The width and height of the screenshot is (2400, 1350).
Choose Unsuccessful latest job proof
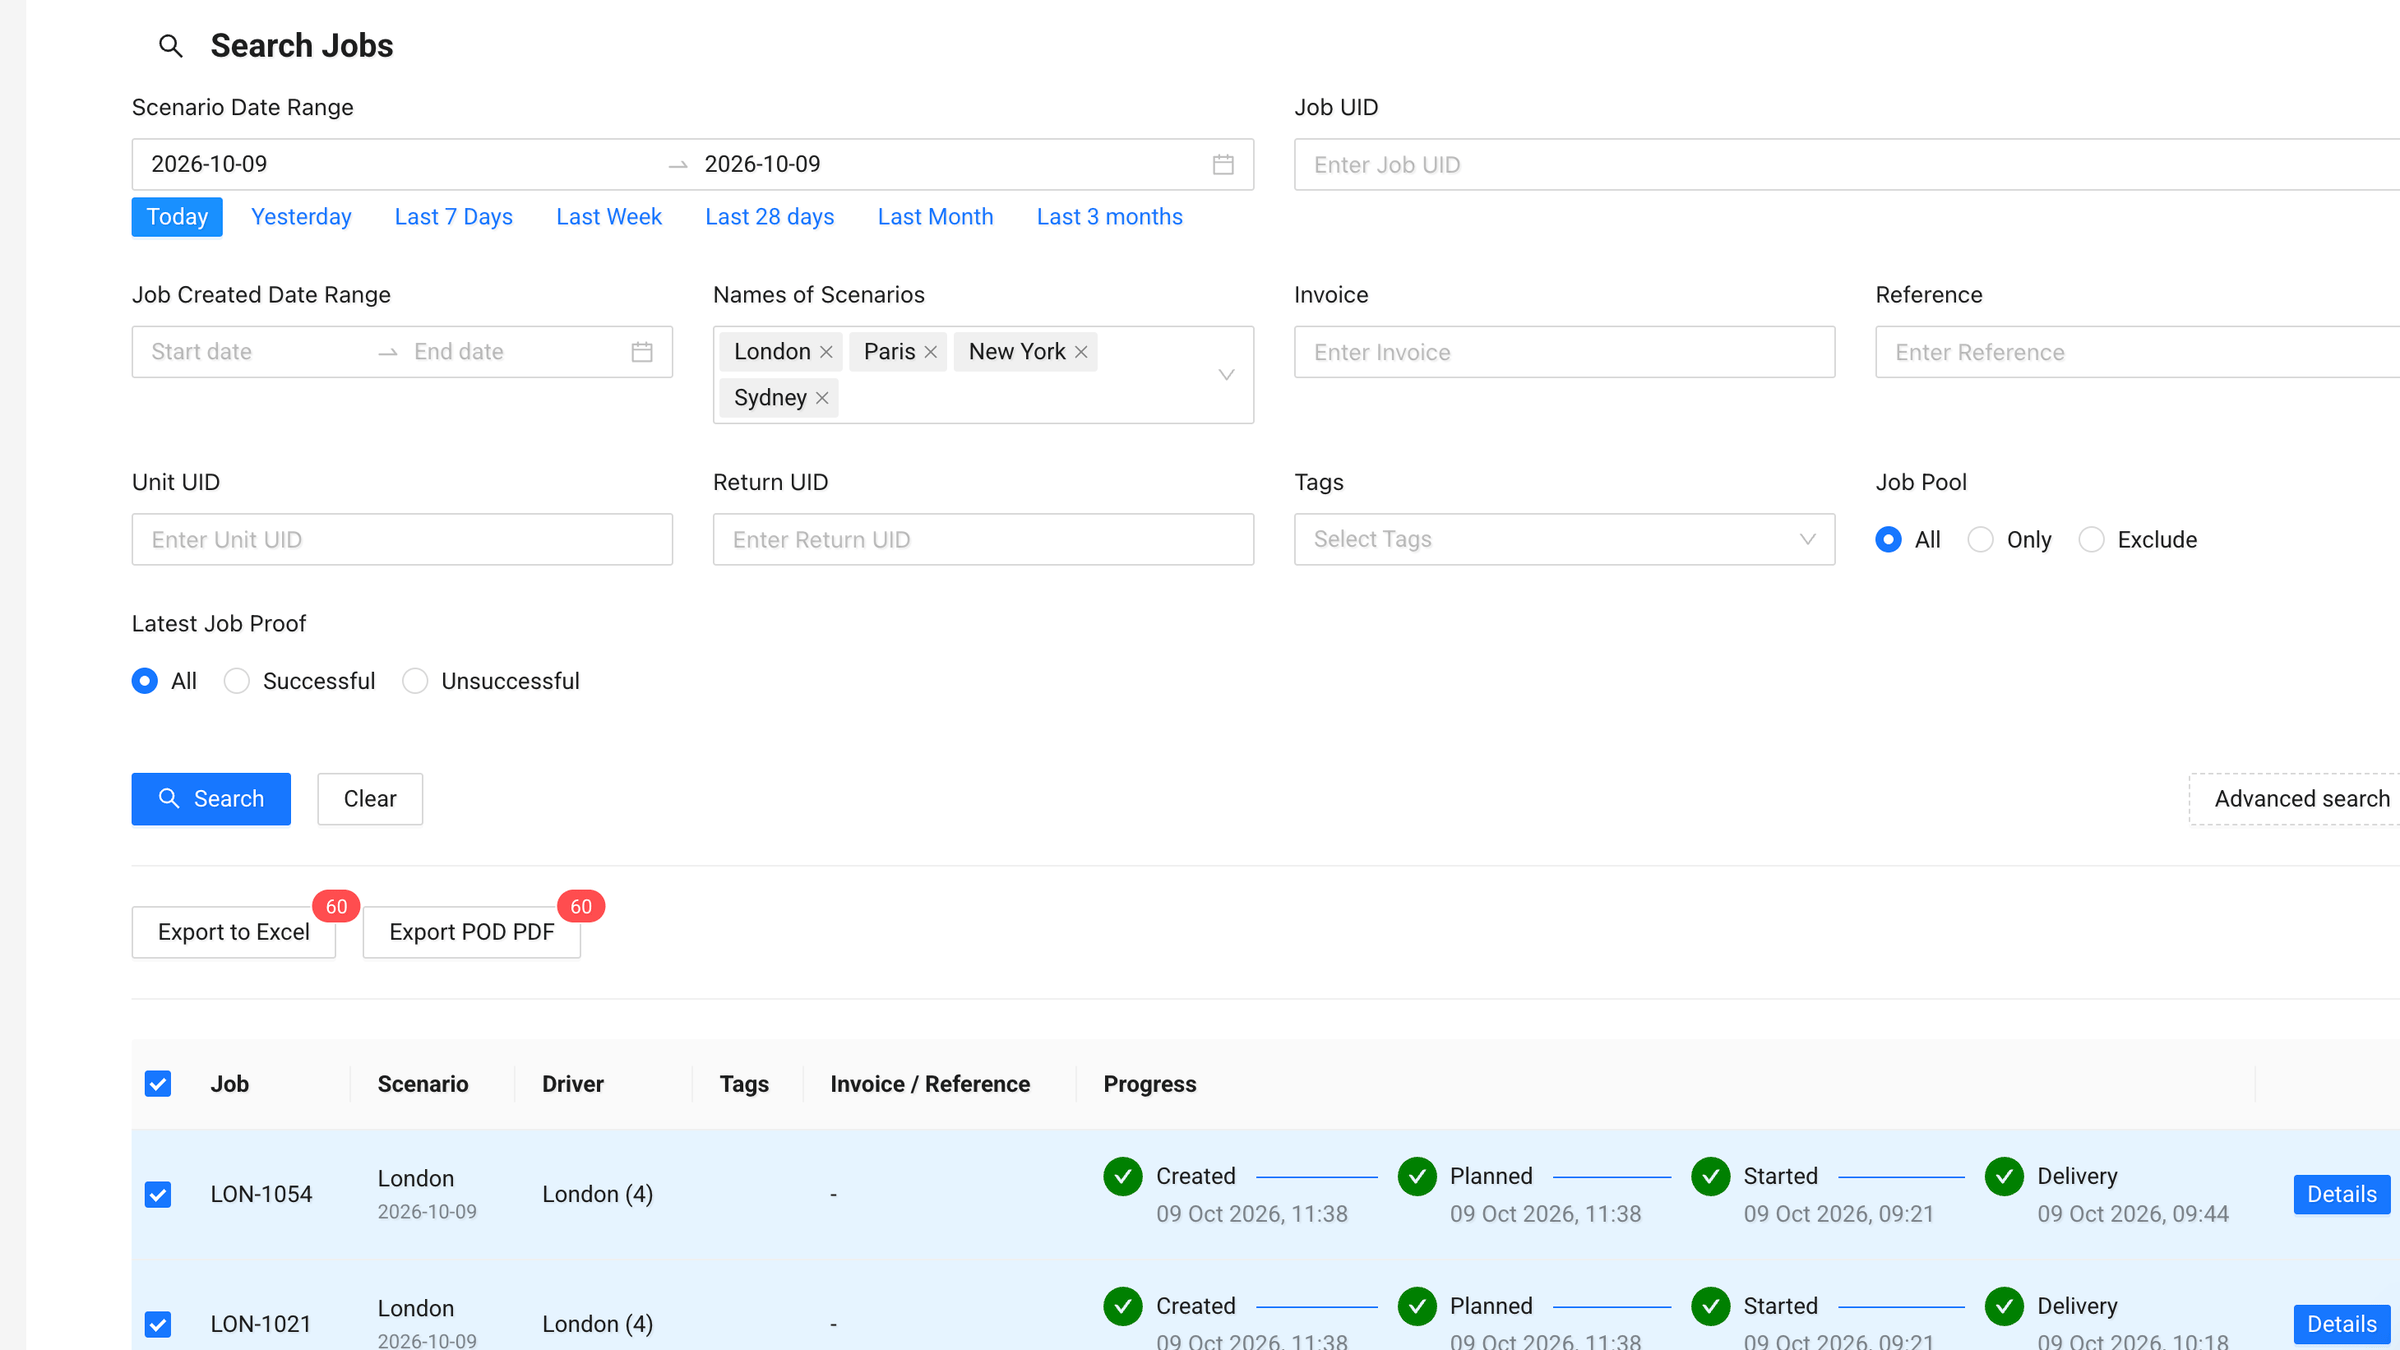415,681
